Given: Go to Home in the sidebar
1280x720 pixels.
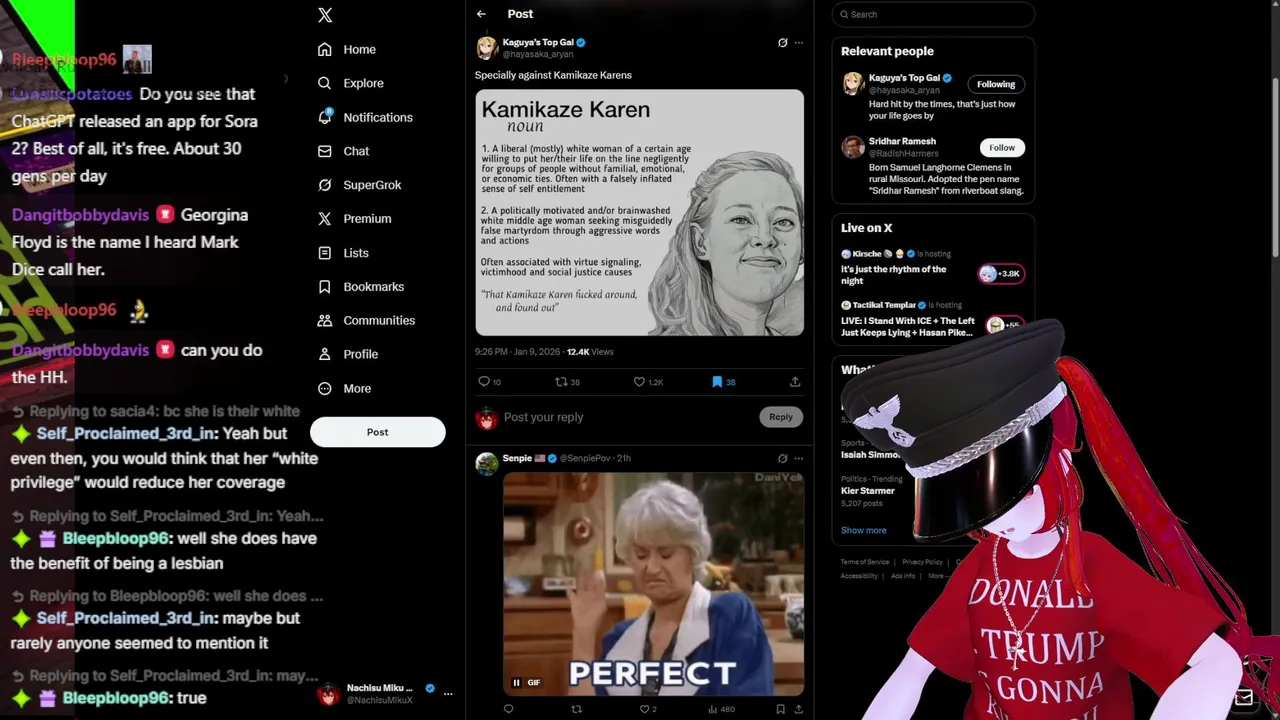Looking at the screenshot, I should coord(359,49).
